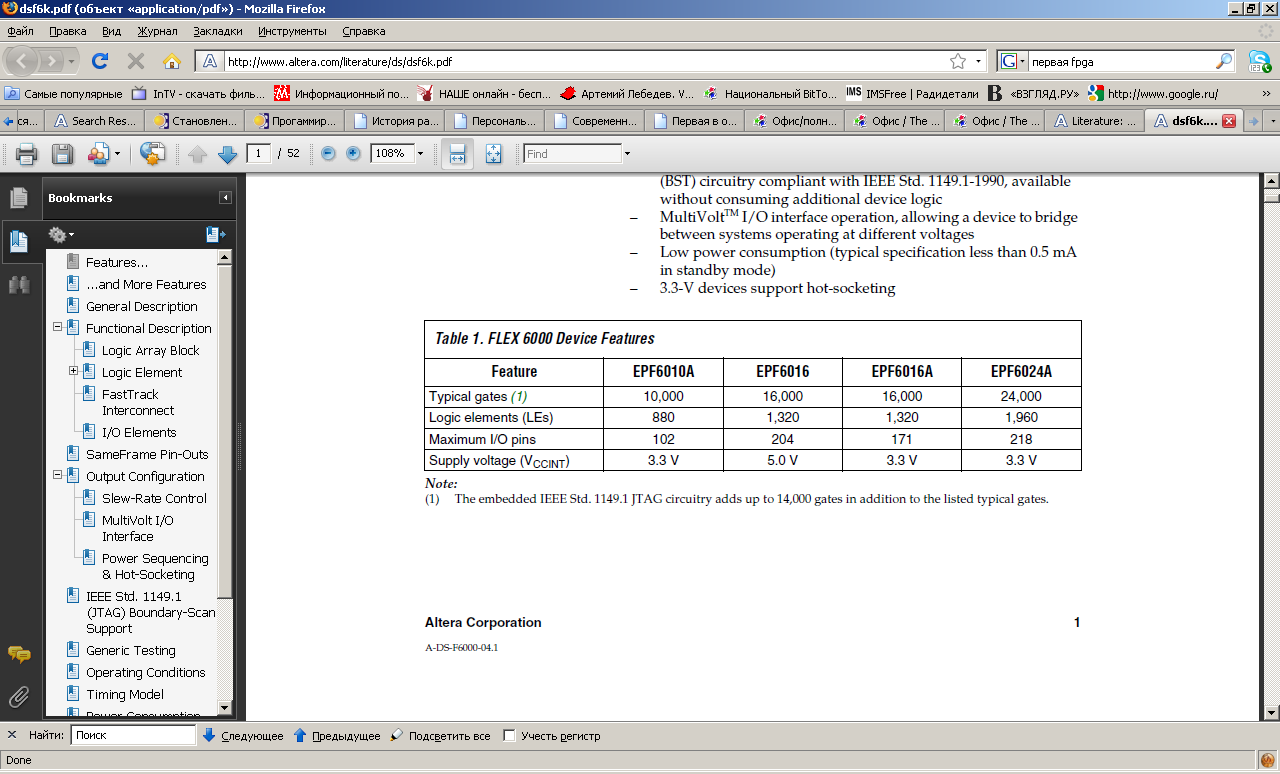Switch to the Search Res... tab
Screen dimensions: 1280x774
pyautogui.click(x=95, y=121)
